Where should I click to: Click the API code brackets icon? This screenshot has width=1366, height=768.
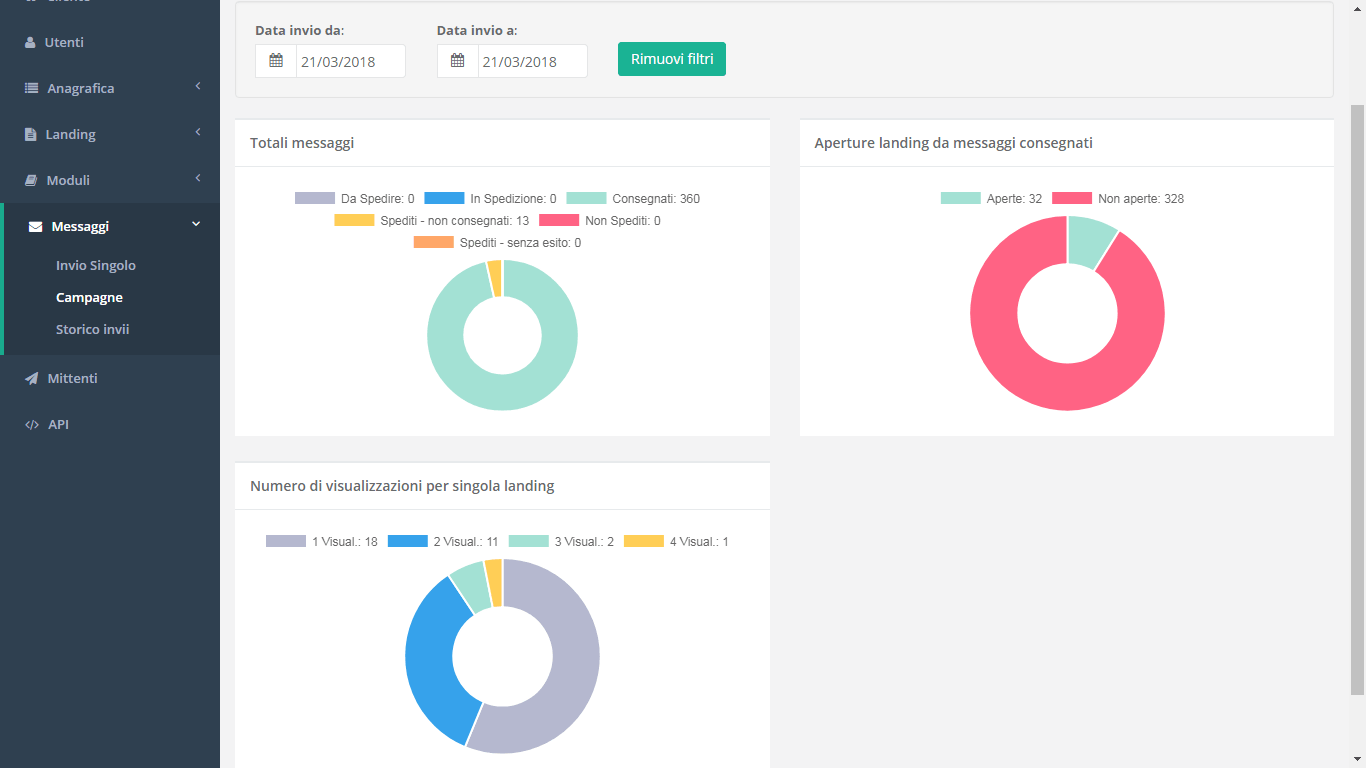(31, 425)
